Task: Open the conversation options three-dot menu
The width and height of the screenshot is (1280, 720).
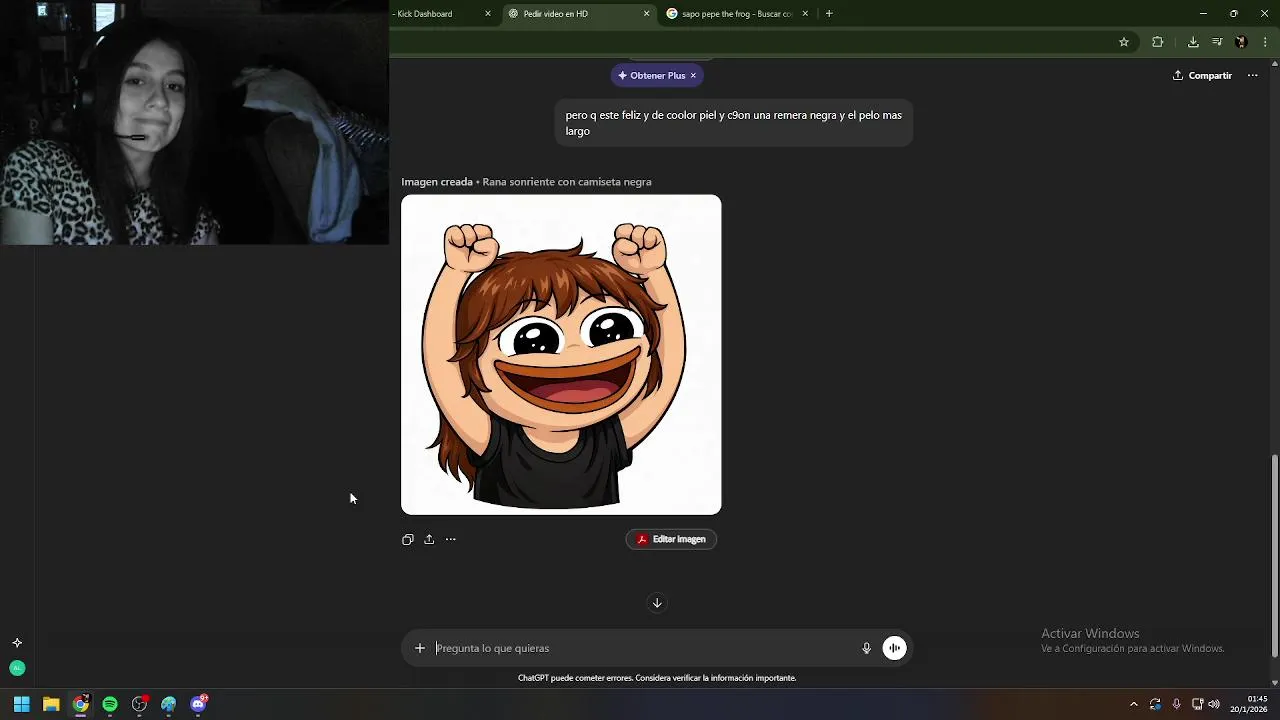Action: tap(1252, 75)
